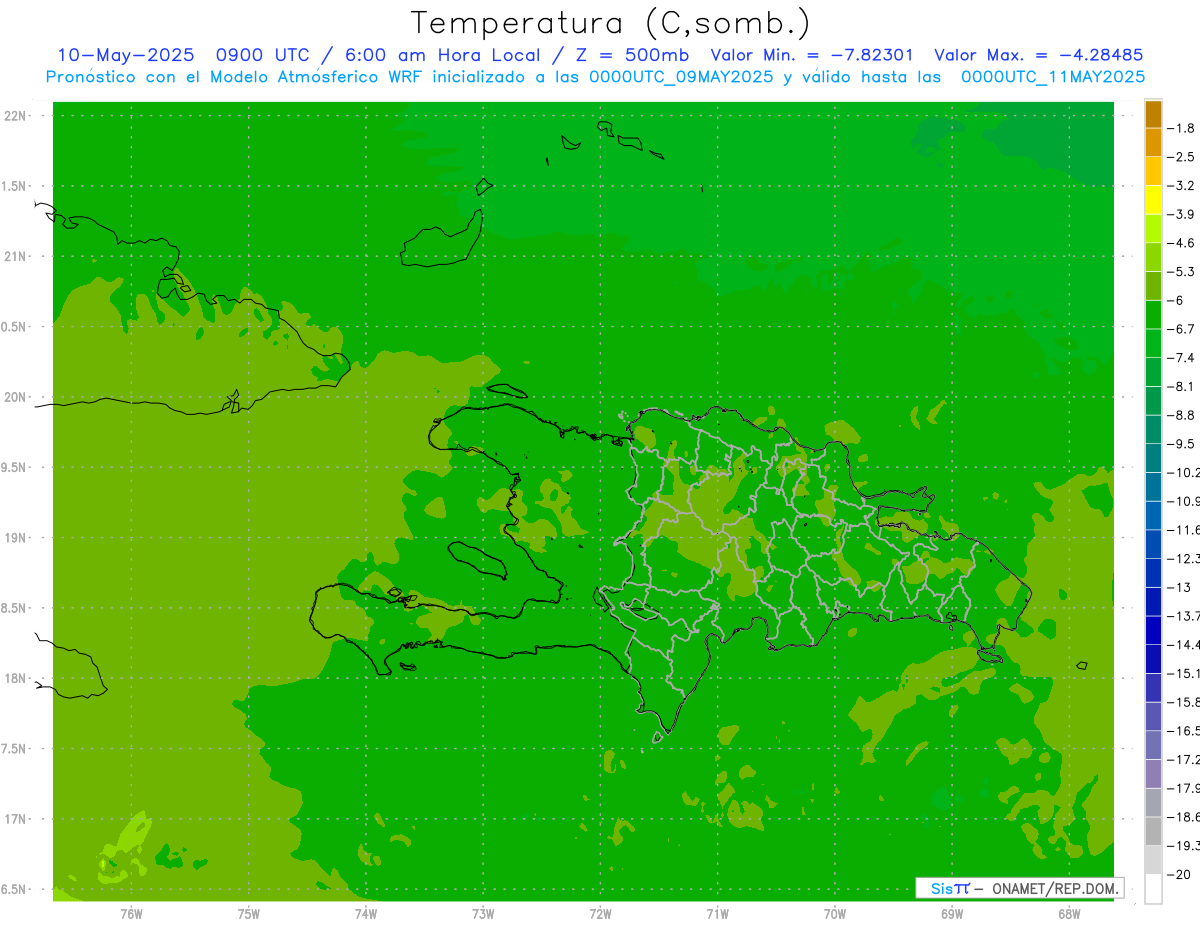Click the '76W' longitude label
Image resolution: width=1200 pixels, height=927 pixels.
click(131, 914)
